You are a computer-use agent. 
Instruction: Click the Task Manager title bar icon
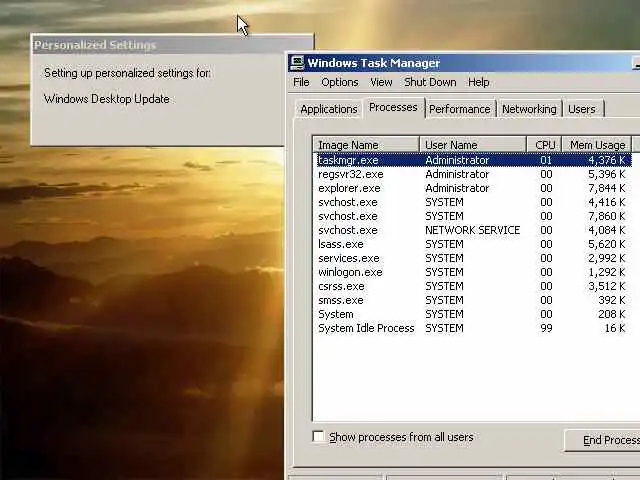[x=297, y=63]
